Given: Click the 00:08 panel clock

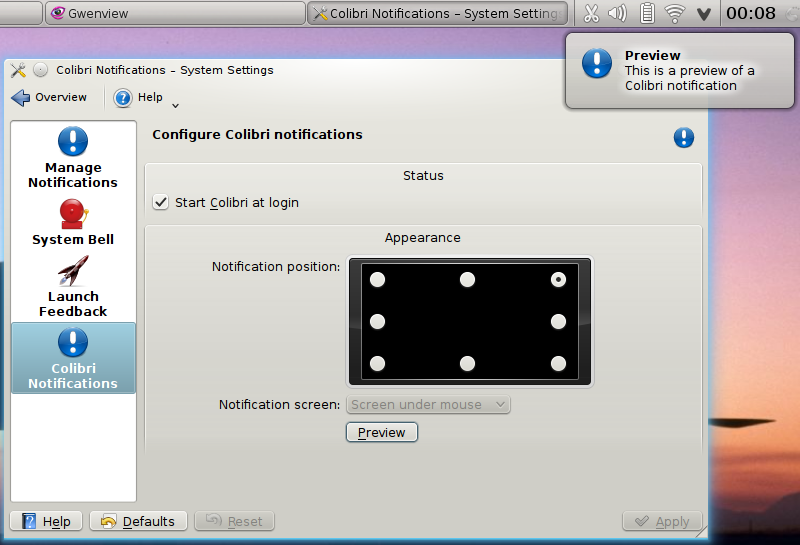Looking at the screenshot, I should coord(751,13).
